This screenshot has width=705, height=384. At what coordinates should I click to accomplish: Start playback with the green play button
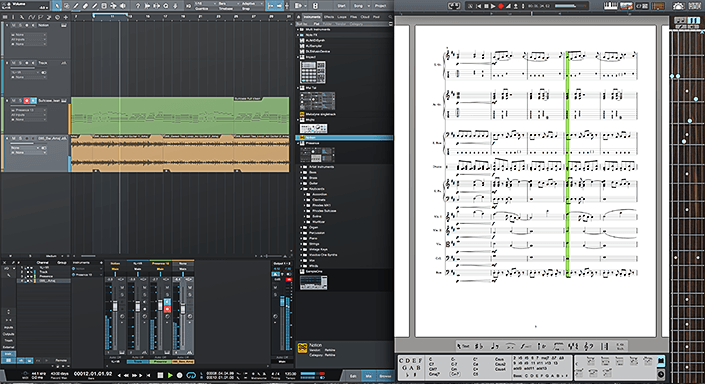[x=170, y=375]
